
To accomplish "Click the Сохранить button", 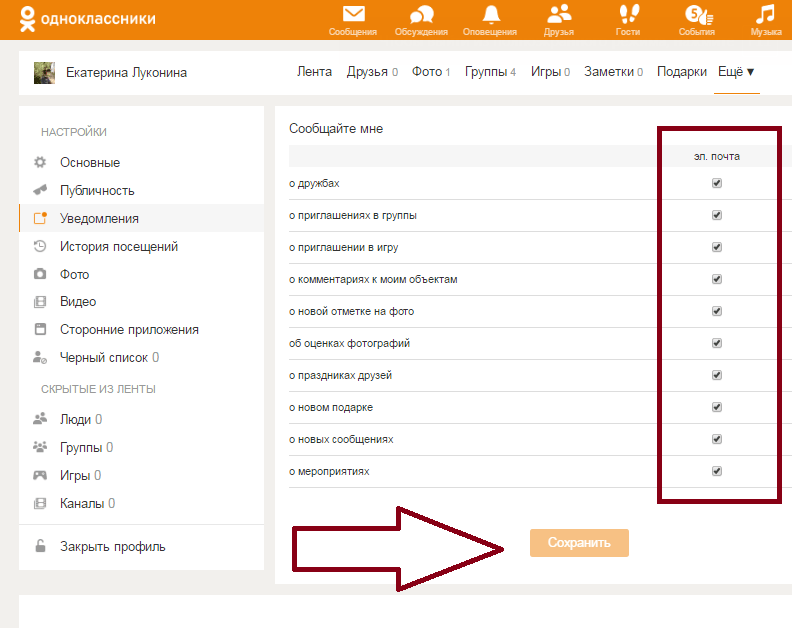I will (x=579, y=543).
